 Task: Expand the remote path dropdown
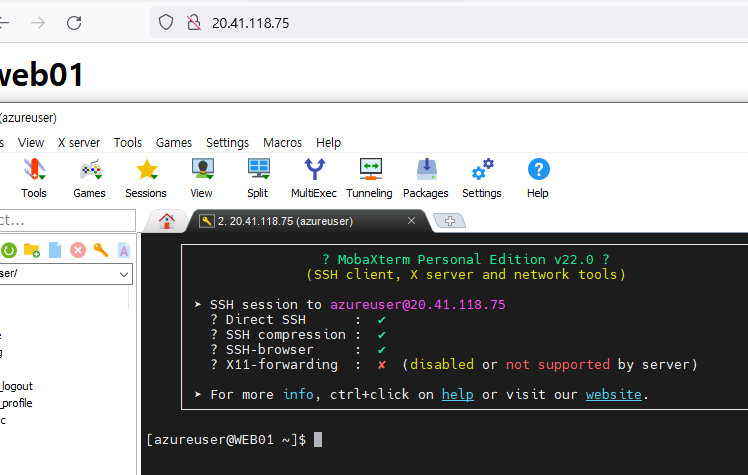[124, 274]
